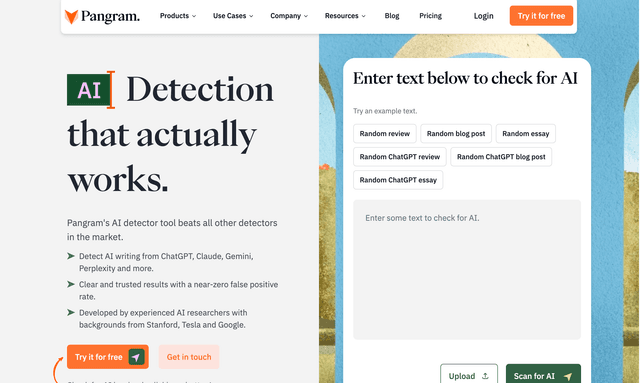Click the Pangram wordmark text
Viewport: 640px width, 383px height.
click(x=110, y=16)
